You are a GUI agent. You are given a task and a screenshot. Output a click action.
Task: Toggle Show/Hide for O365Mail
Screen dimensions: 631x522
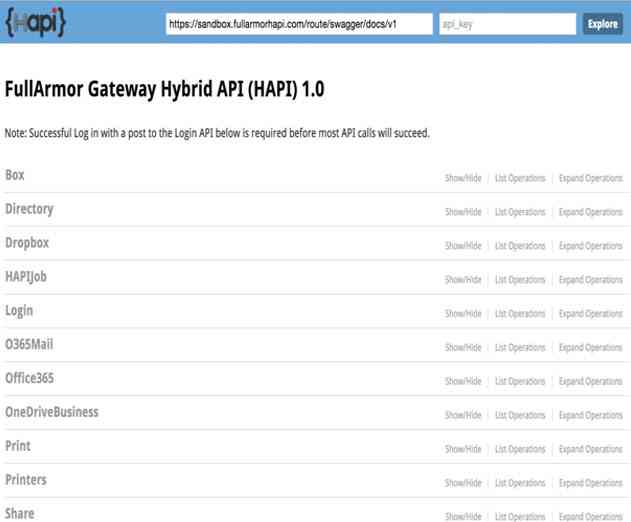pyautogui.click(x=463, y=347)
